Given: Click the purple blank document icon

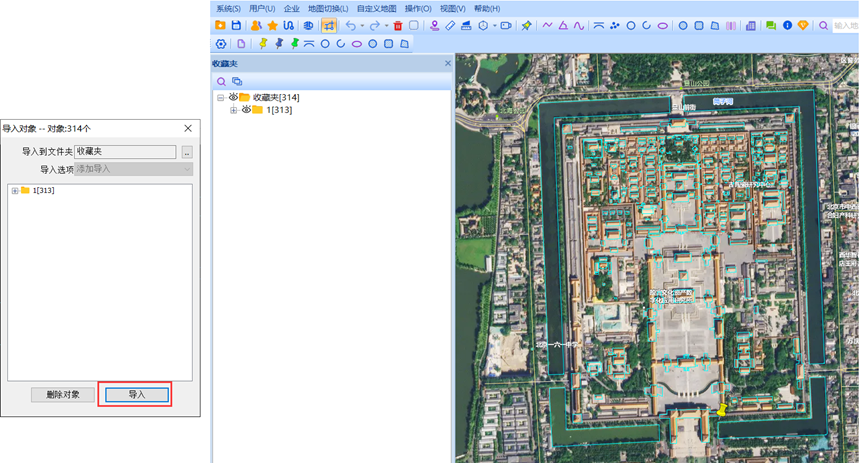Looking at the screenshot, I should click(241, 43).
